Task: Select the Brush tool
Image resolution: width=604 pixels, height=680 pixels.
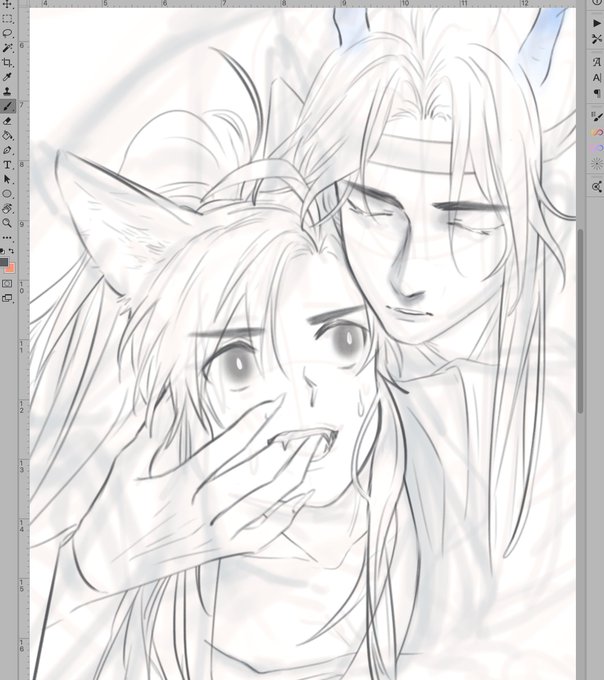Action: click(x=7, y=106)
